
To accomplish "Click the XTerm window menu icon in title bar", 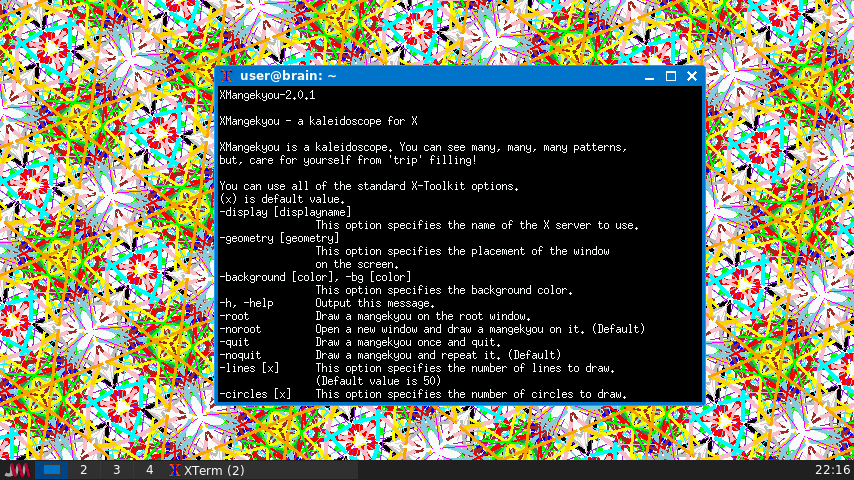I will (228, 76).
